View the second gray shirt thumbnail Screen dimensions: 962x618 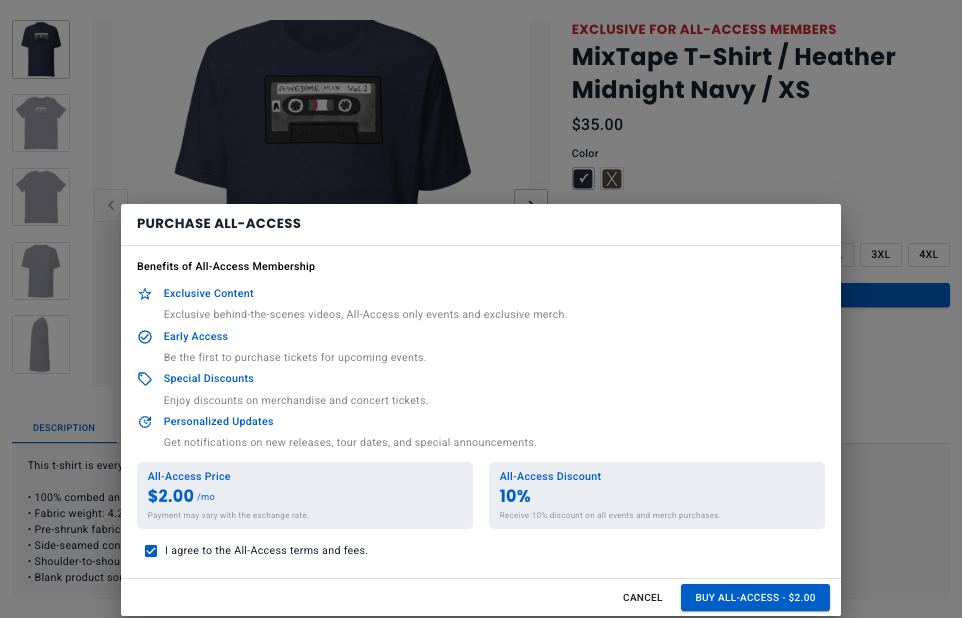[x=41, y=123]
